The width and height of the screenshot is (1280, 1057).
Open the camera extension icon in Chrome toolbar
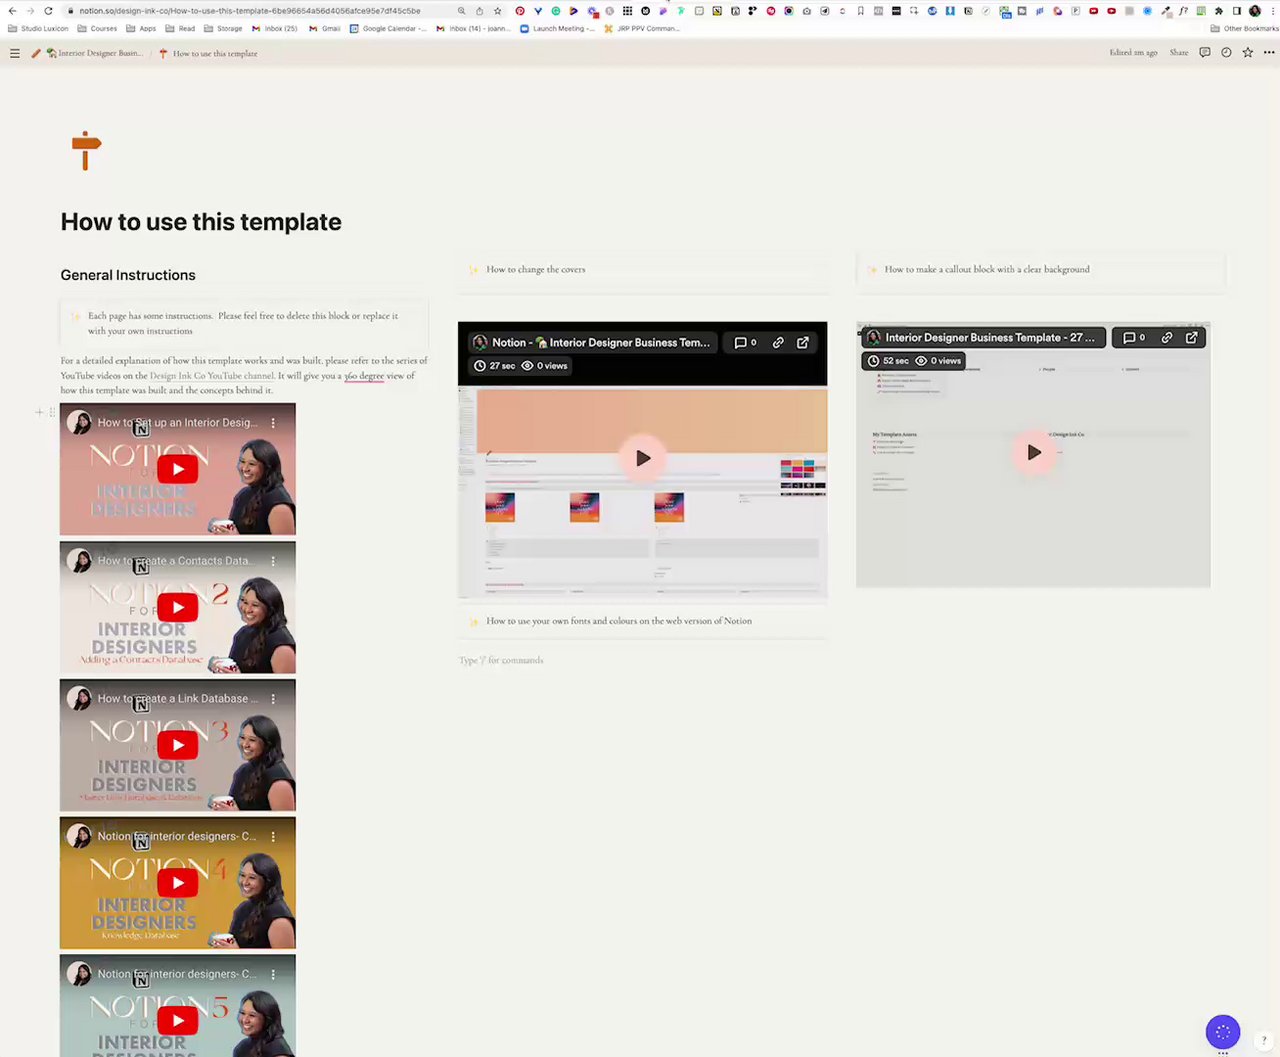(x=806, y=11)
